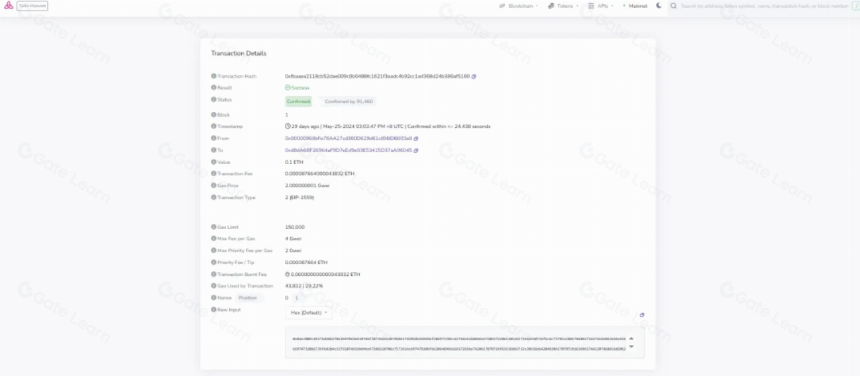Viewport: 860px width, 376px height.
Task: Click info icon beside Transaction Hash
Action: coord(214,76)
